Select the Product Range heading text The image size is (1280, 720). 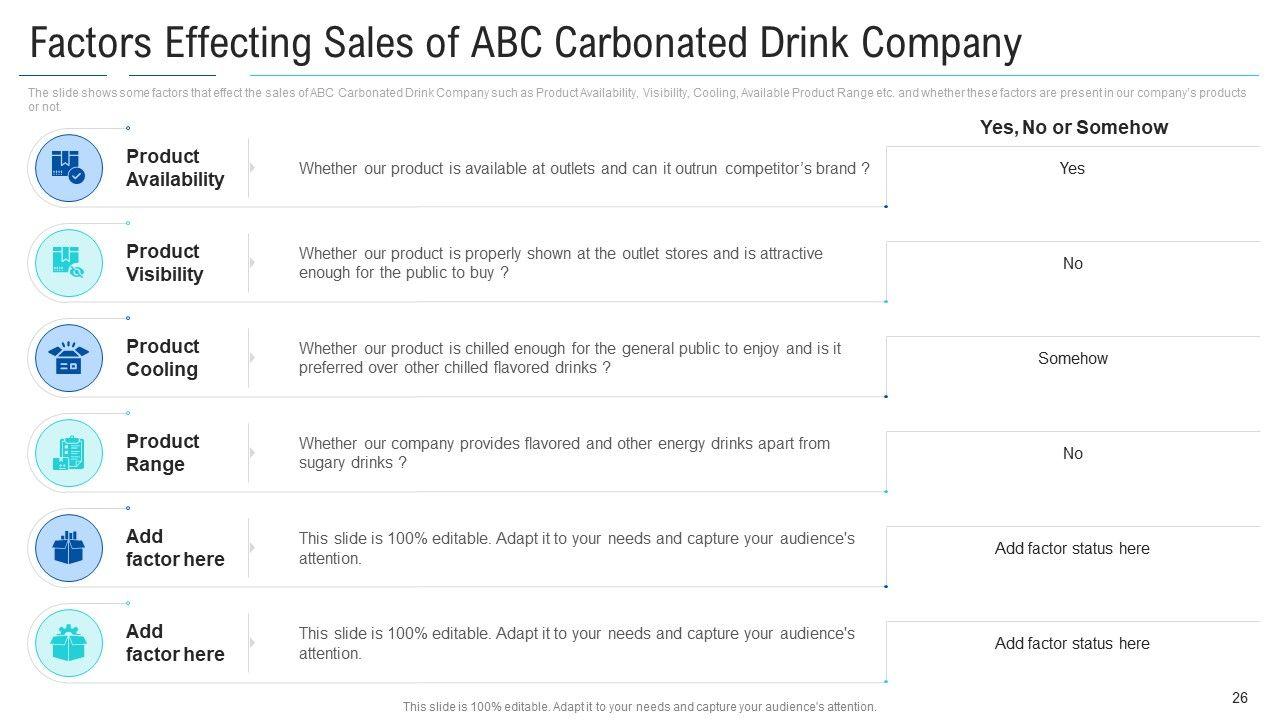coord(162,453)
